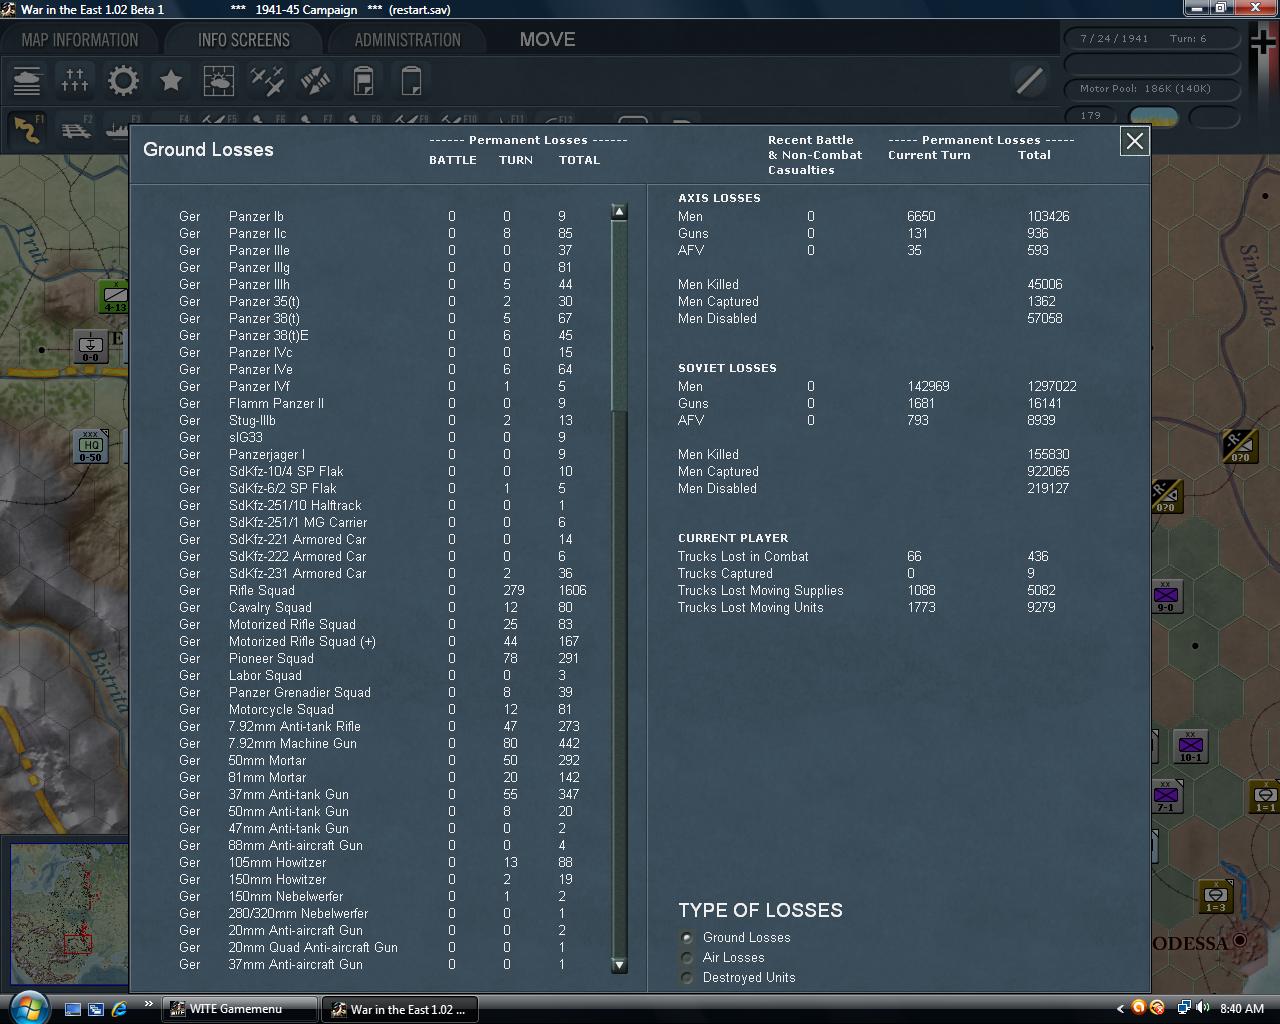Screen dimensions: 1280x1024
Task: Open the air doctrine planes icon
Action: click(x=267, y=80)
